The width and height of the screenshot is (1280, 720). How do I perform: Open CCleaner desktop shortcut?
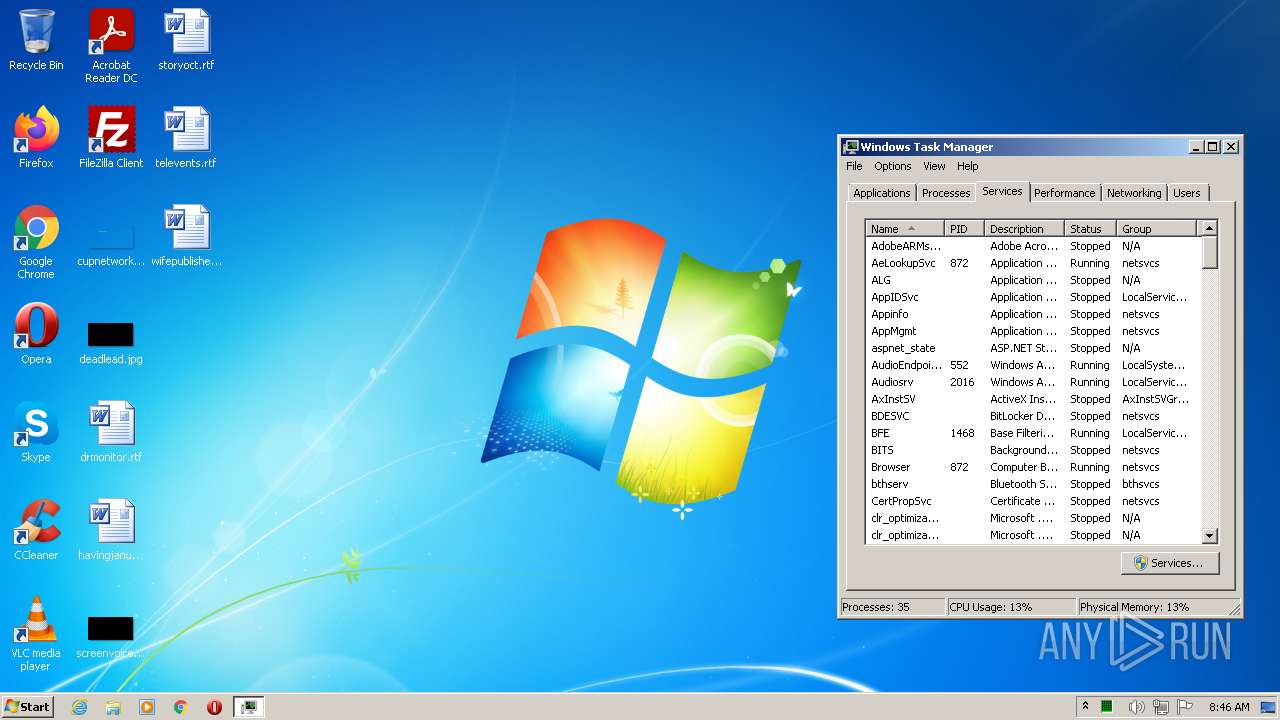tap(36, 530)
